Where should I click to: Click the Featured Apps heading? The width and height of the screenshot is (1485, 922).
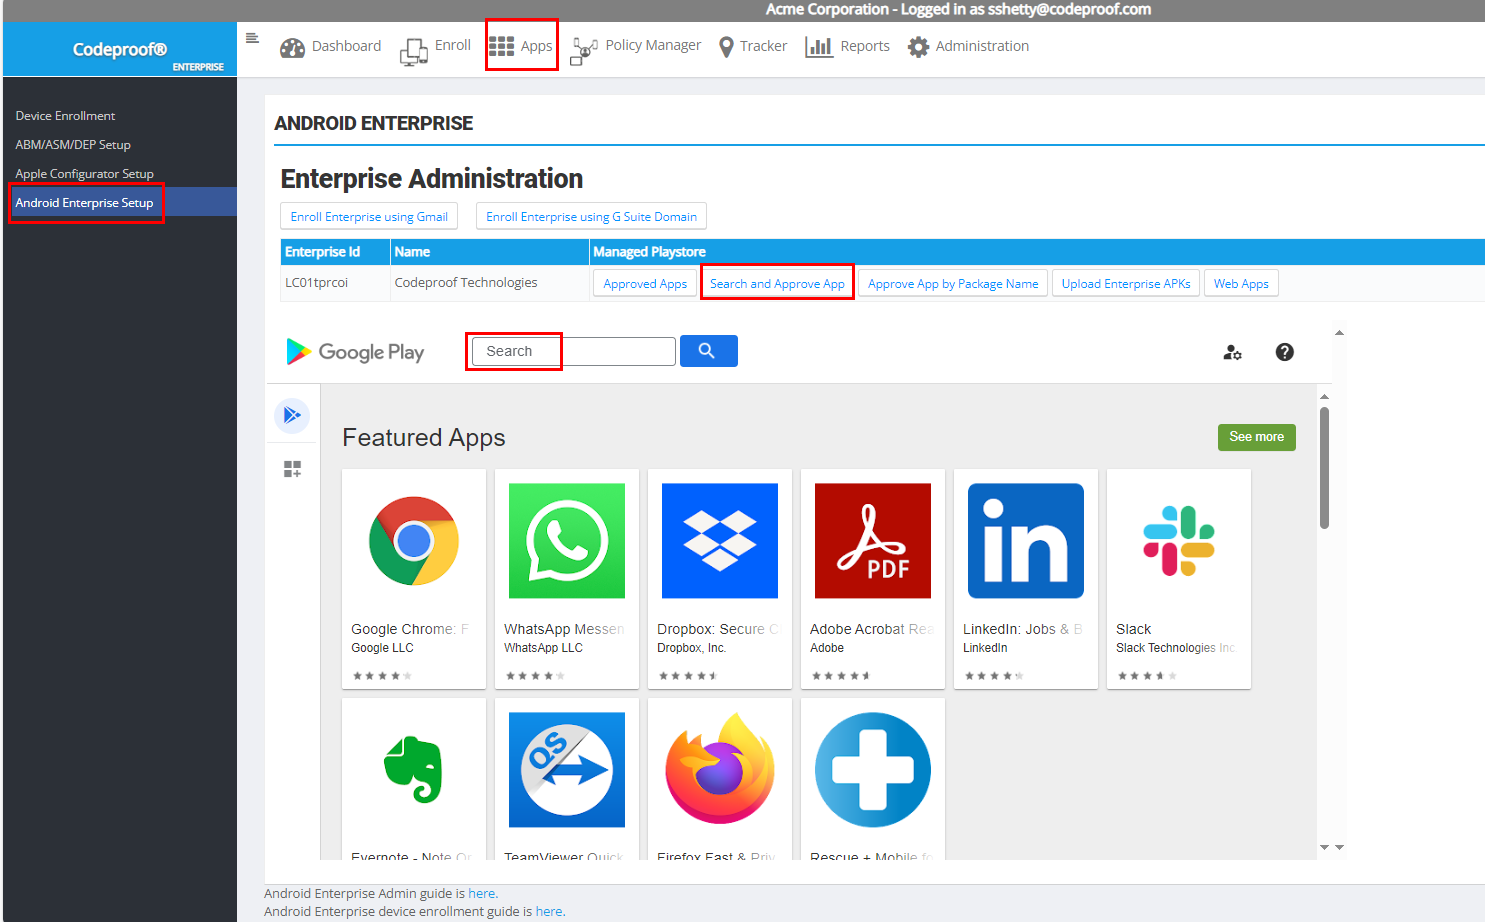click(x=424, y=438)
